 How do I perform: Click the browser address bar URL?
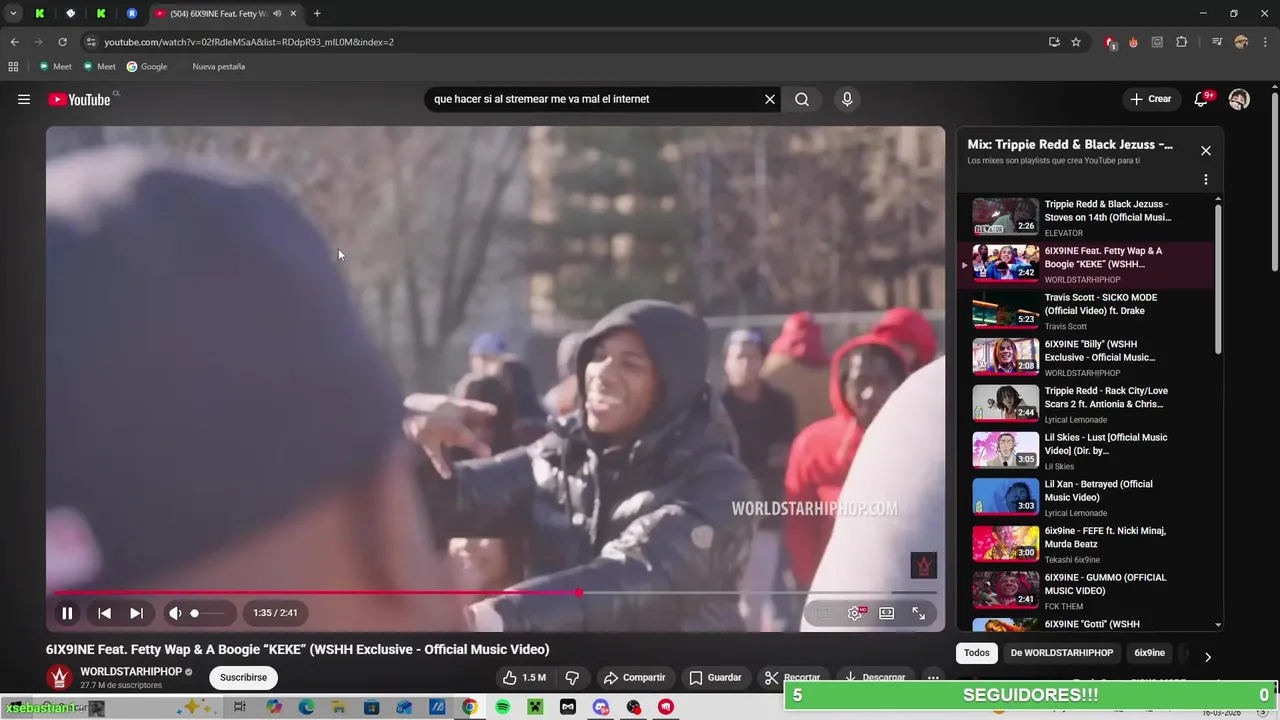pyautogui.click(x=249, y=42)
